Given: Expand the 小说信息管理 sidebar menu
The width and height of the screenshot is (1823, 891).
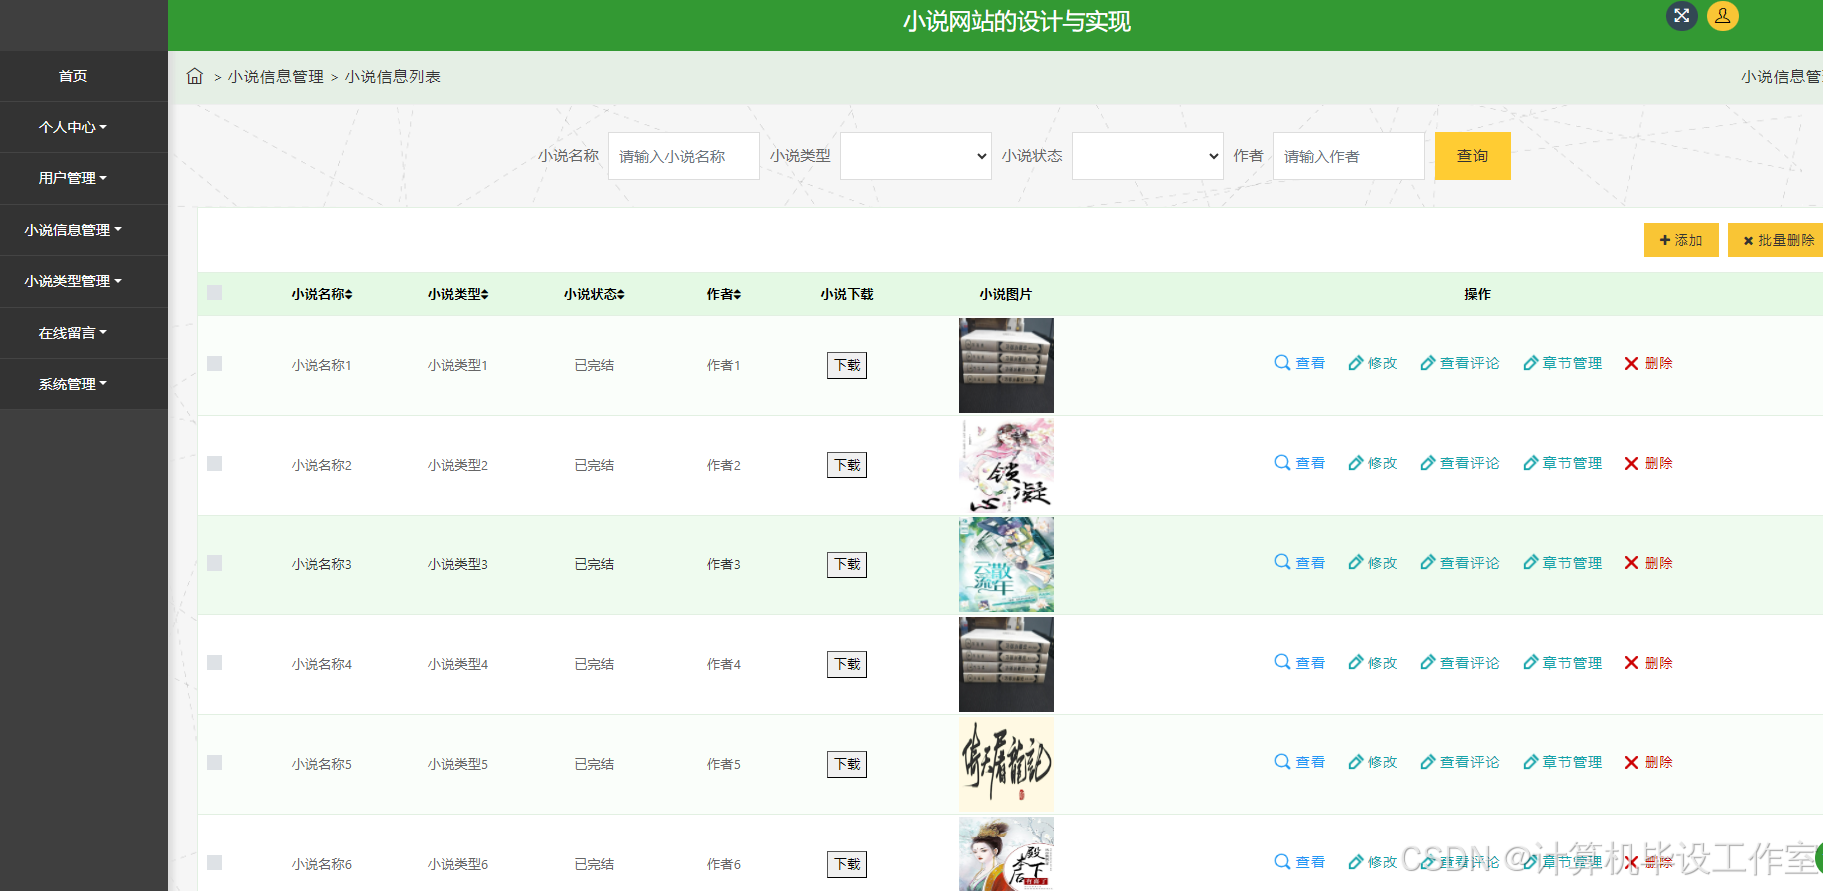Looking at the screenshot, I should click(x=73, y=230).
